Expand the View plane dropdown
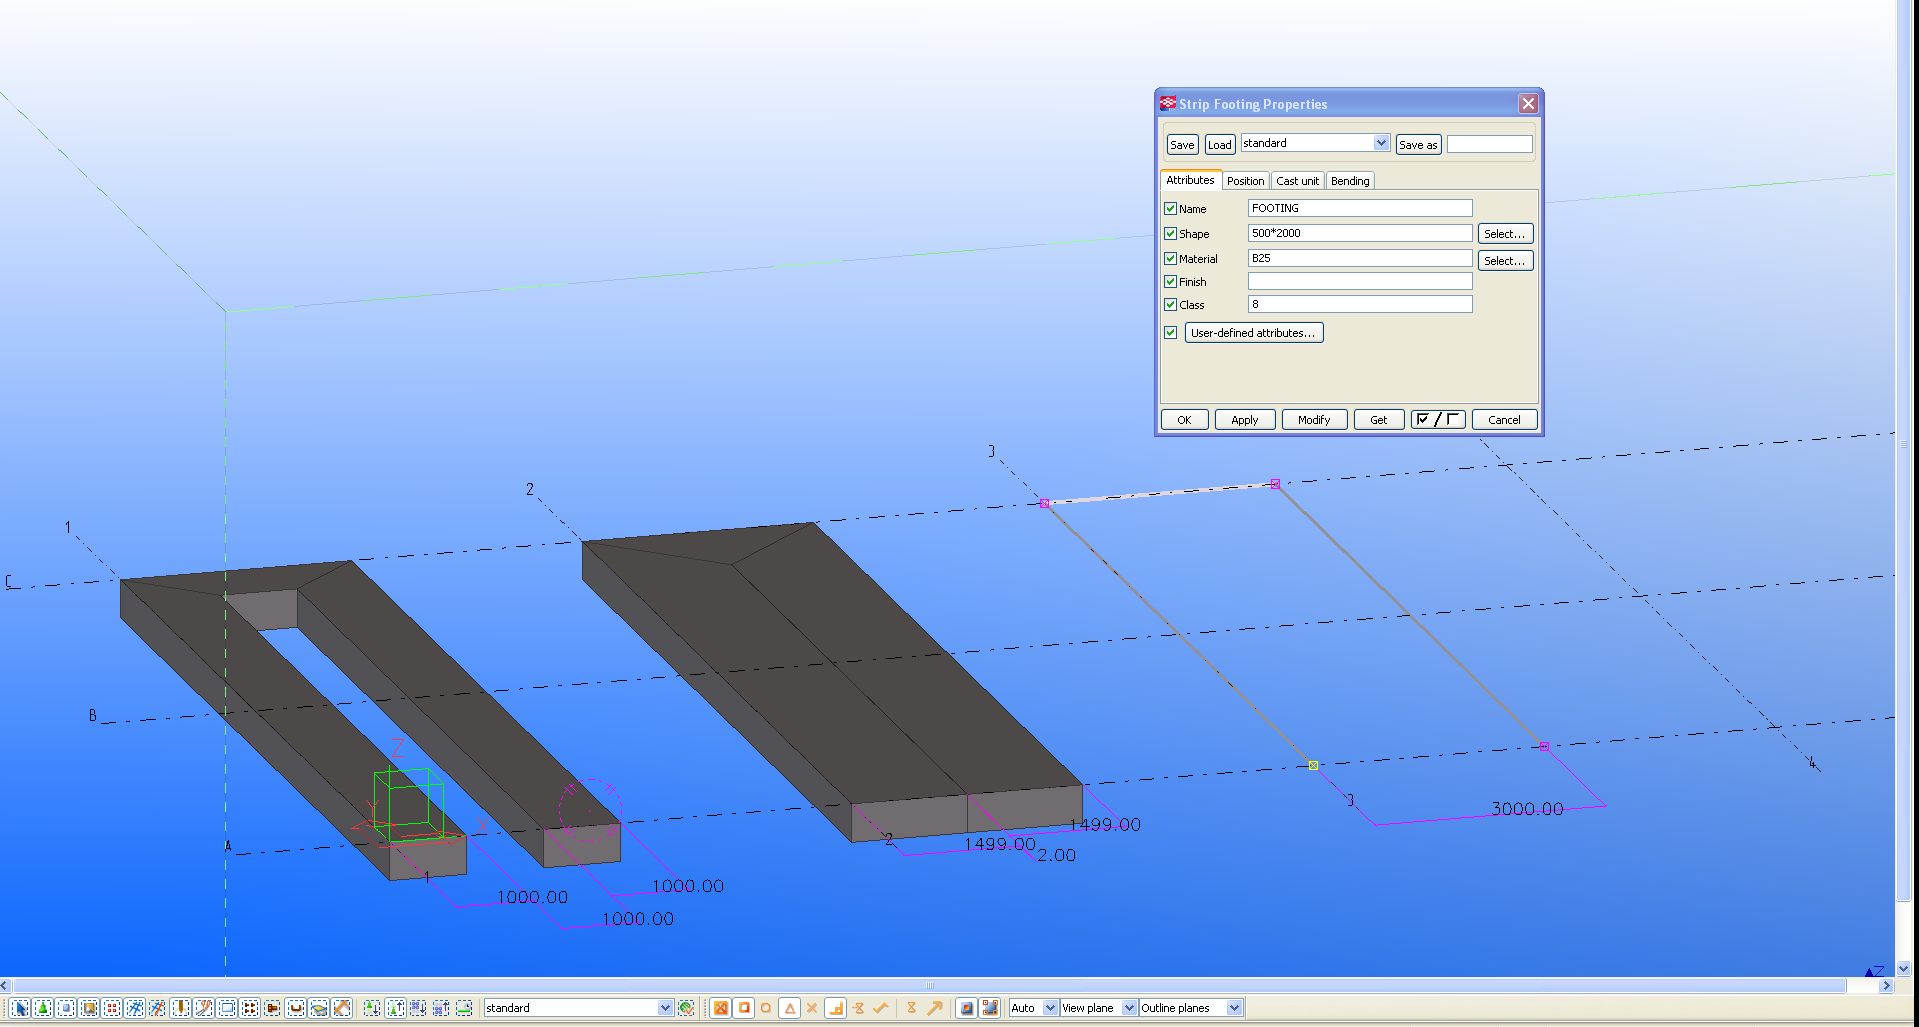Viewport: 1919px width, 1027px height. 1129,1008
